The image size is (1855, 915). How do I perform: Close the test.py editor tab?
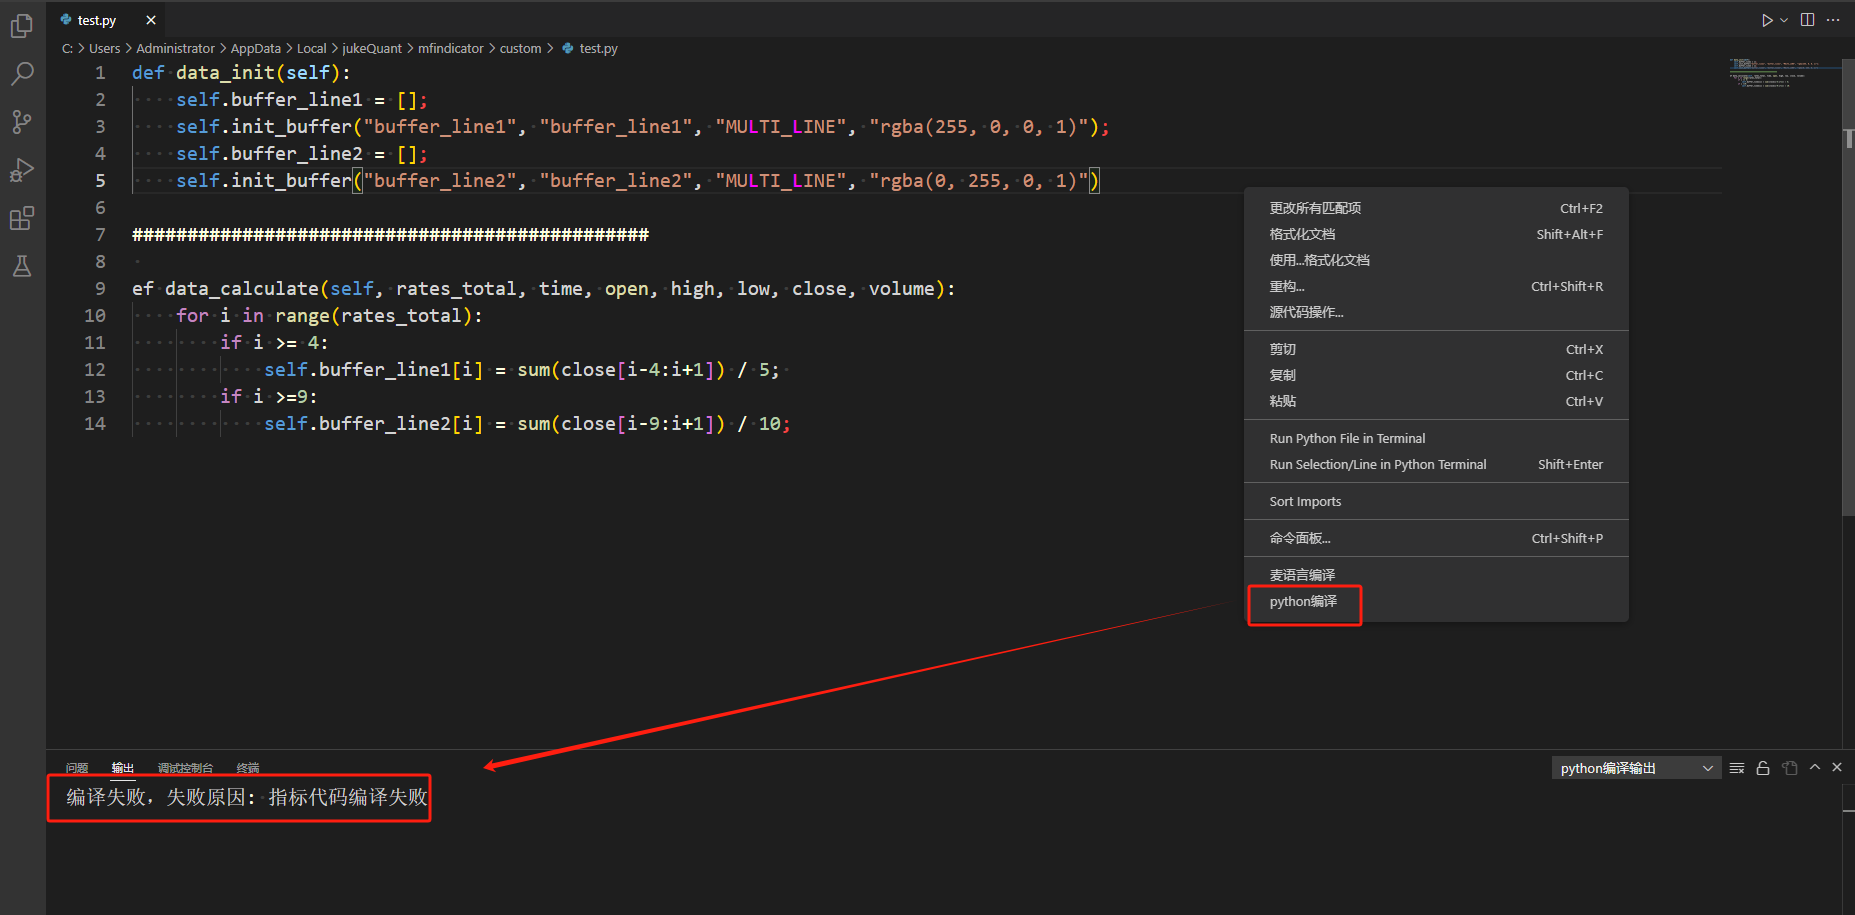click(x=151, y=20)
